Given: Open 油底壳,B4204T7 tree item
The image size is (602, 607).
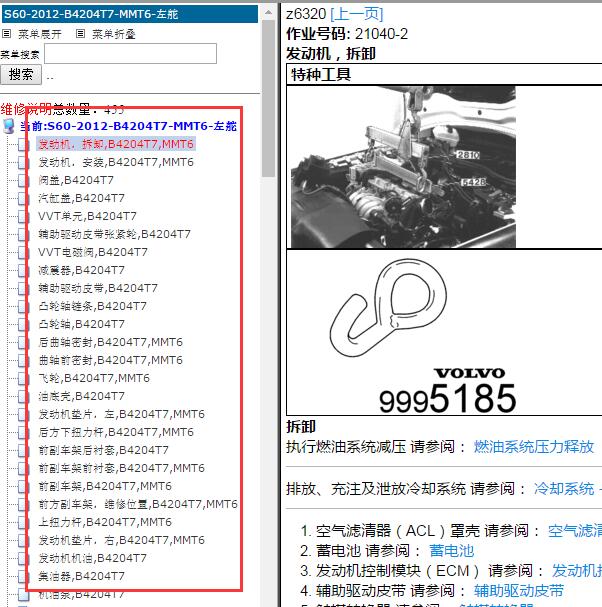Looking at the screenshot, I should [x=81, y=396].
